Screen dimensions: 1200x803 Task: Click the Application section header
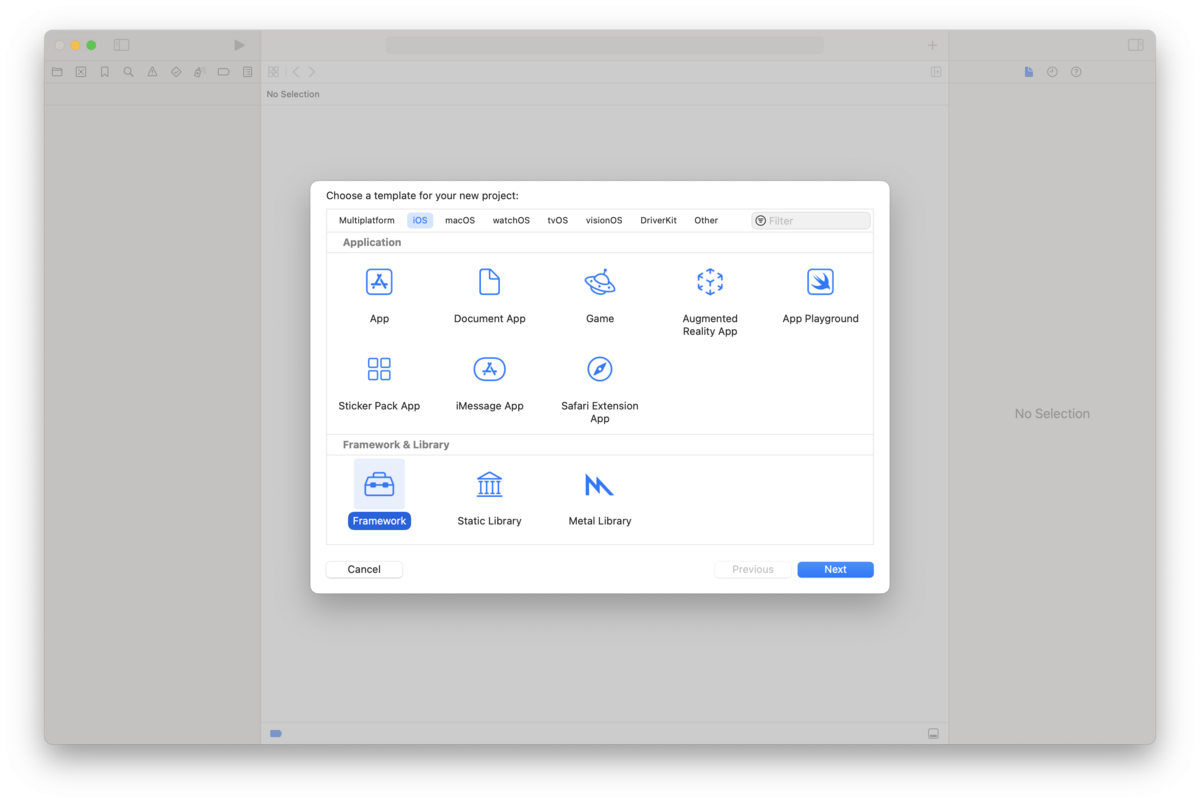click(372, 242)
